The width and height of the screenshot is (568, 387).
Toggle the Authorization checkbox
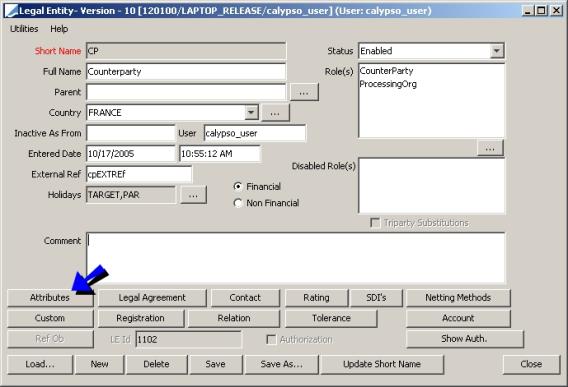[271, 340]
